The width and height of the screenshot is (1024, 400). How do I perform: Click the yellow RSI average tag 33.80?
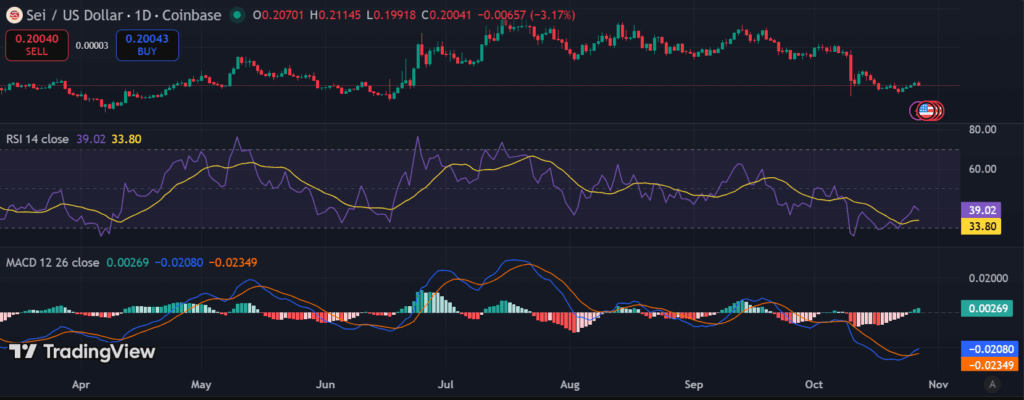(x=987, y=227)
